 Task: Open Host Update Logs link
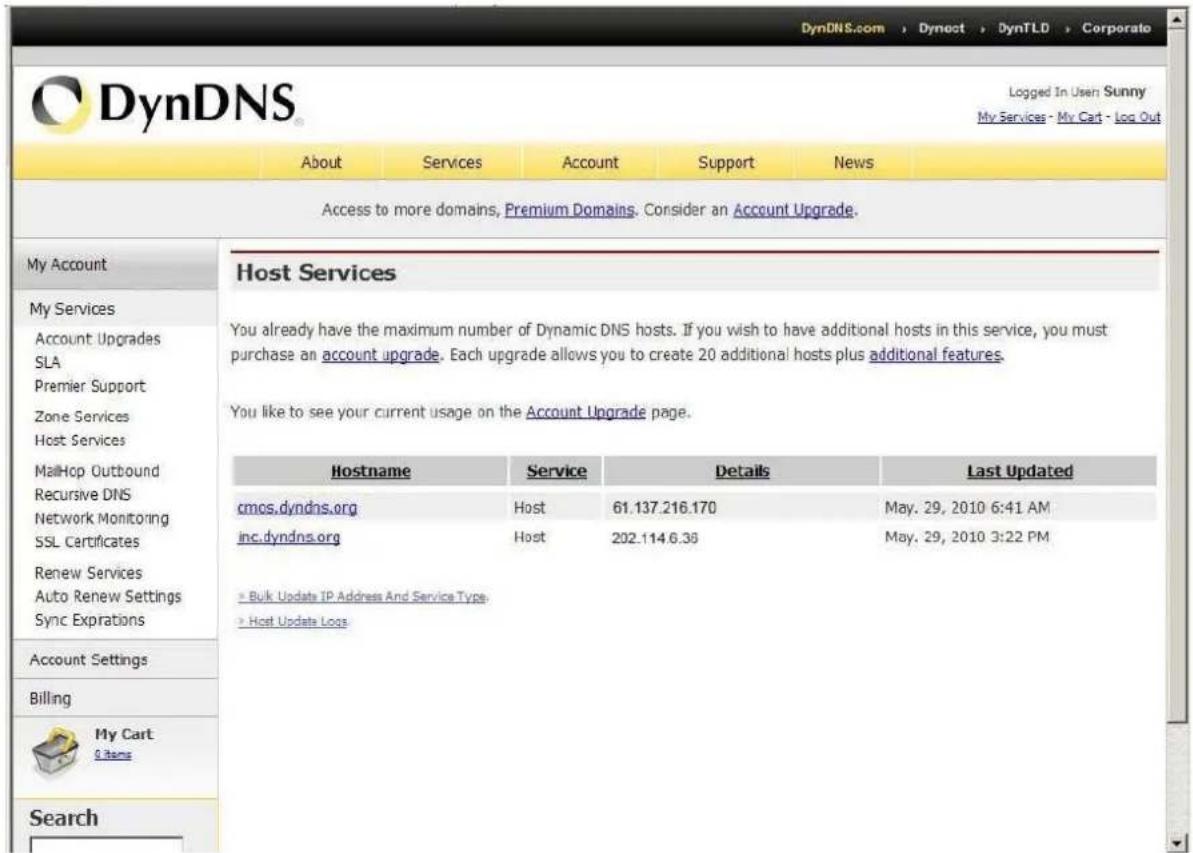coord(292,622)
